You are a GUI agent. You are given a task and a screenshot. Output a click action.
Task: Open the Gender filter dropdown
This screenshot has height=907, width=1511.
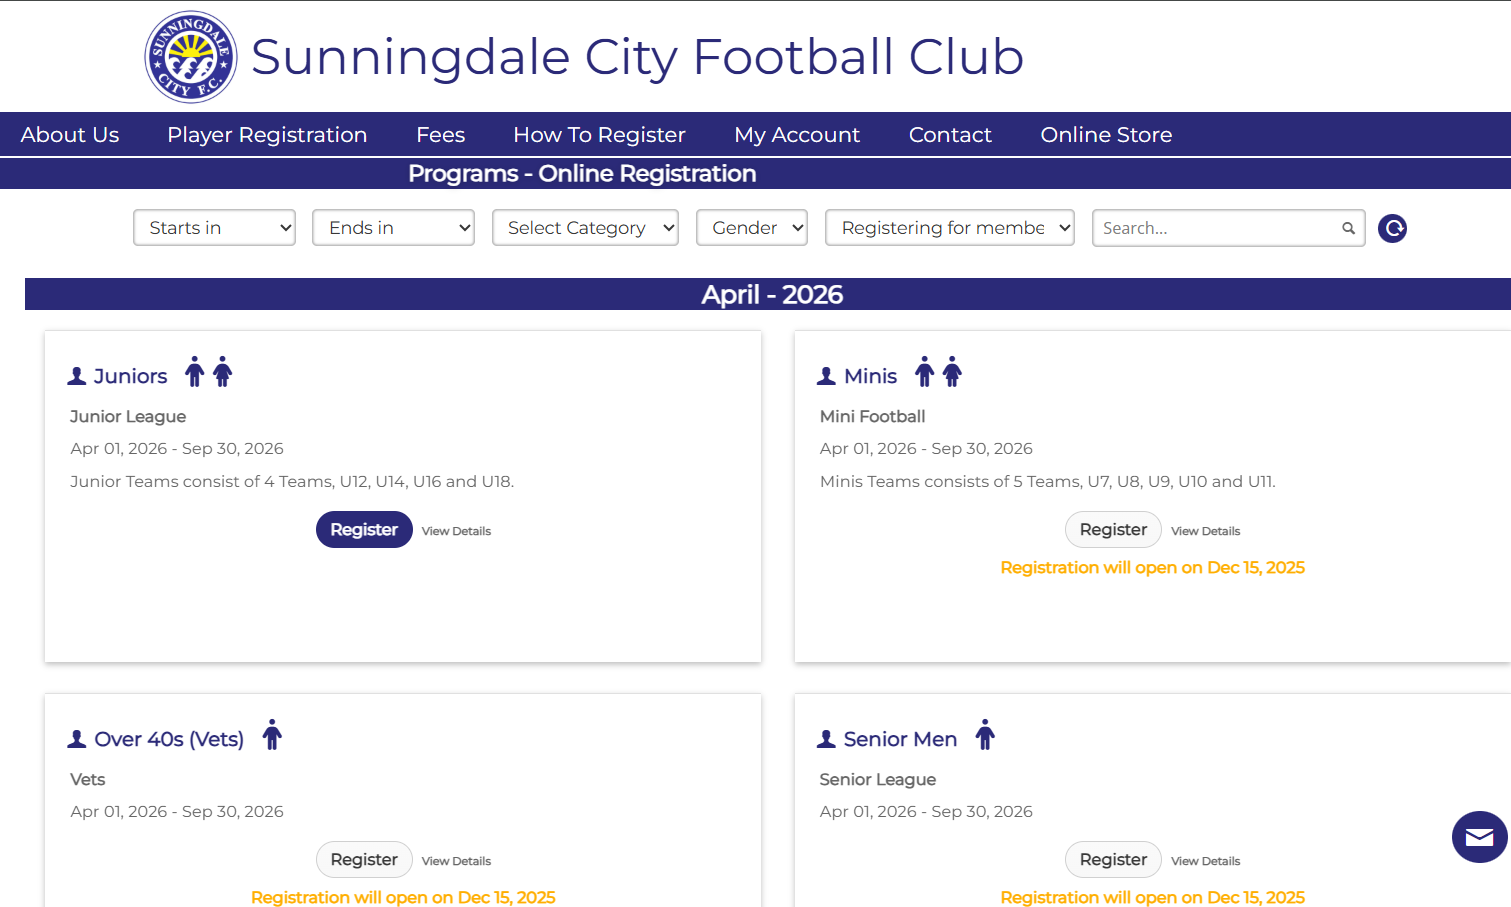(x=752, y=228)
